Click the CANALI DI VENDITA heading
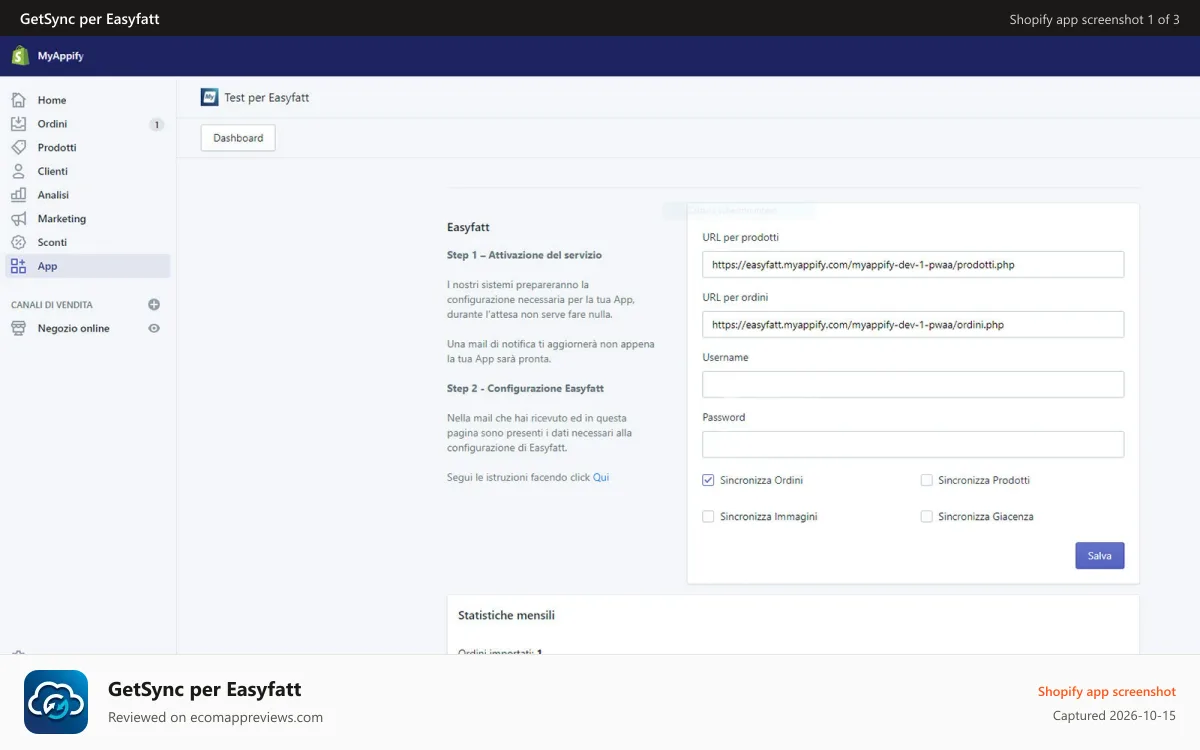The width and height of the screenshot is (1200, 750). [52, 305]
